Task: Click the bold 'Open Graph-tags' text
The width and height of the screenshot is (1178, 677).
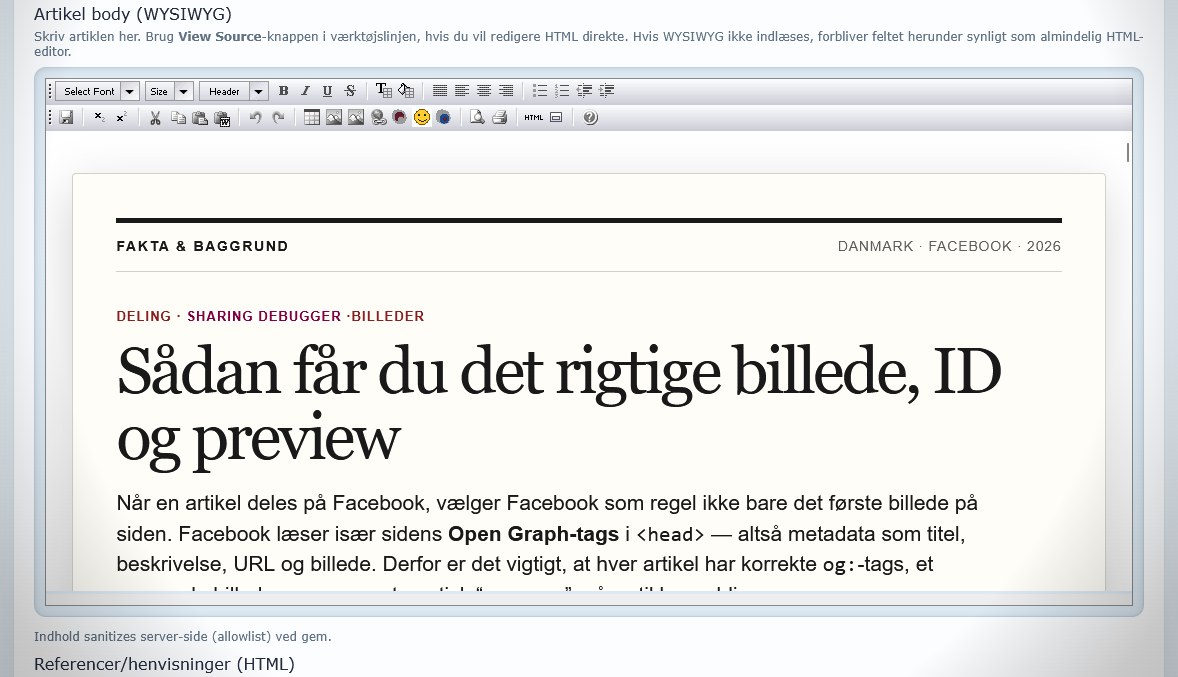Action: click(x=533, y=534)
